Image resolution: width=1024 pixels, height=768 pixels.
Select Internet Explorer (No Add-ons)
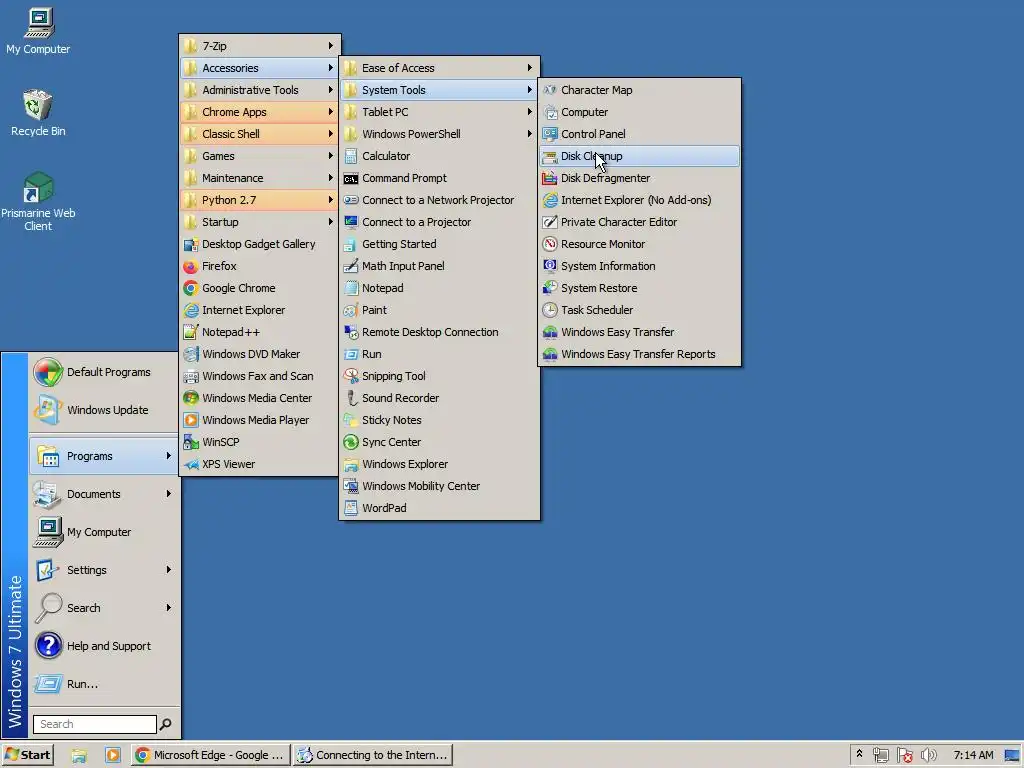[x=640, y=200]
